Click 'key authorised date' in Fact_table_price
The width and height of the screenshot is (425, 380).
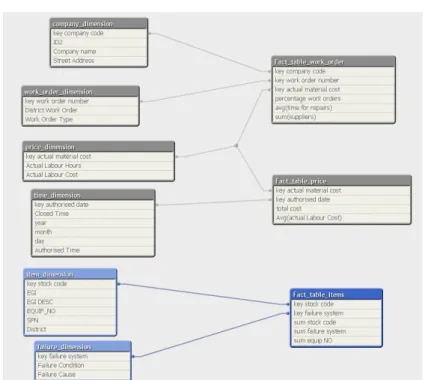tap(342, 200)
